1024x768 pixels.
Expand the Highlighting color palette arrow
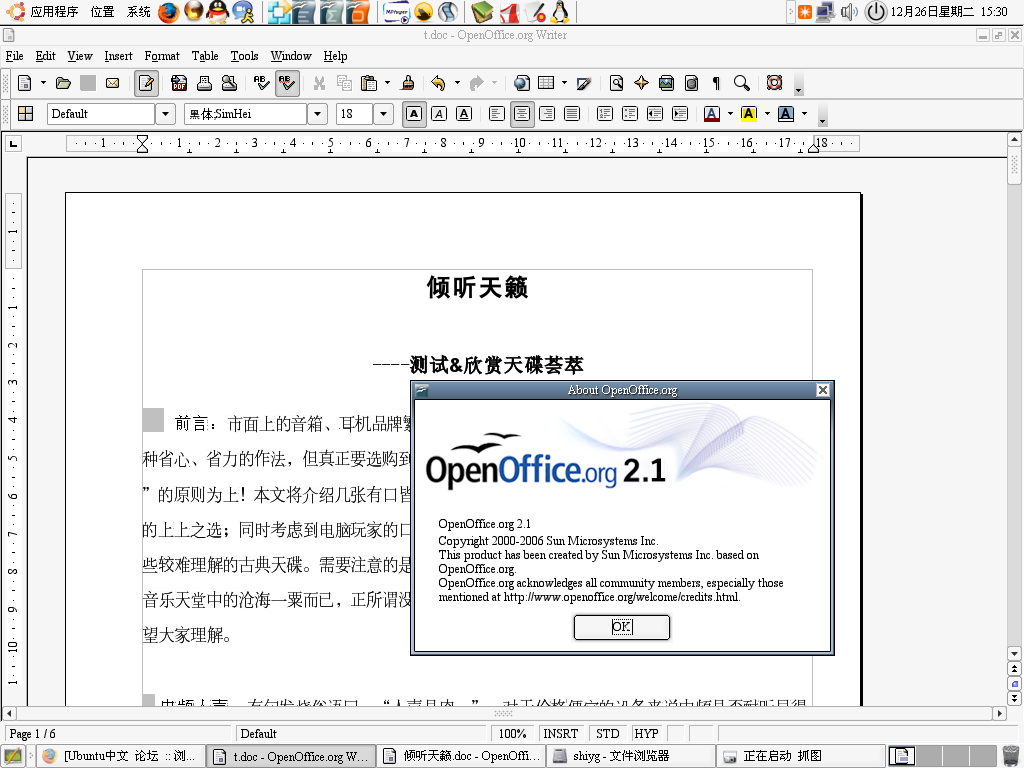point(767,114)
